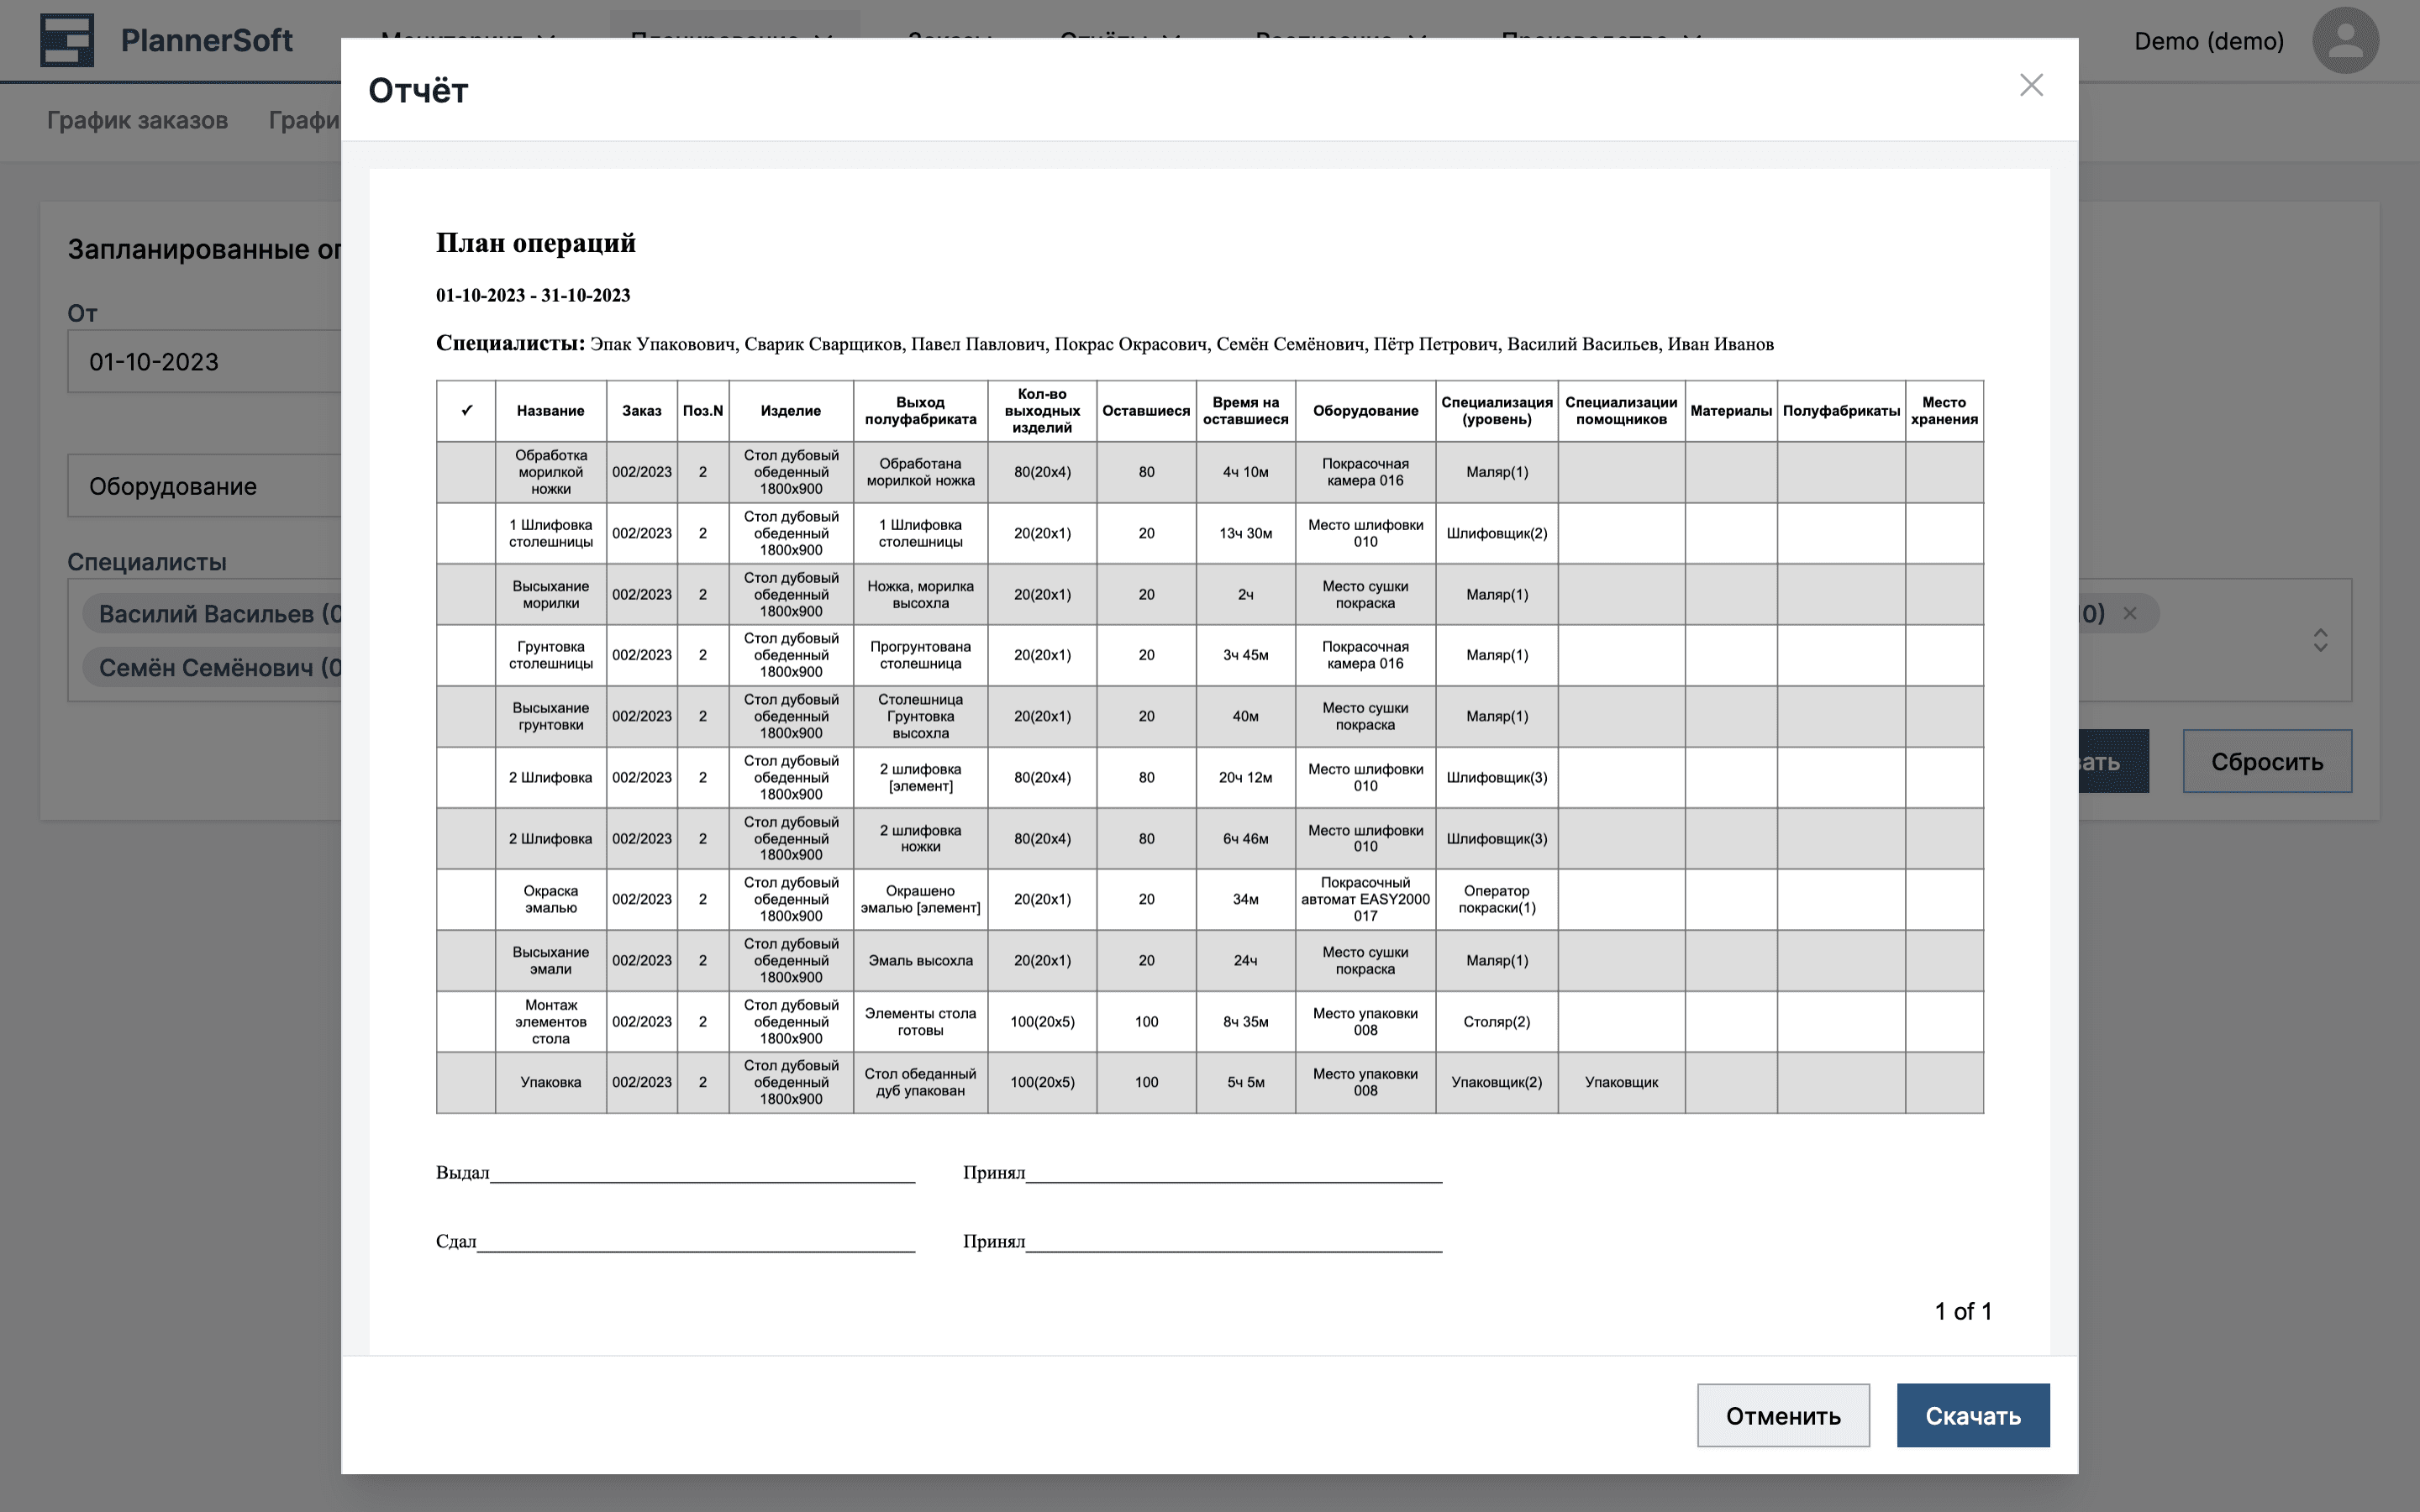This screenshot has width=2420, height=1512.
Task: Close the Отчёт dialog with X
Action: point(2030,85)
